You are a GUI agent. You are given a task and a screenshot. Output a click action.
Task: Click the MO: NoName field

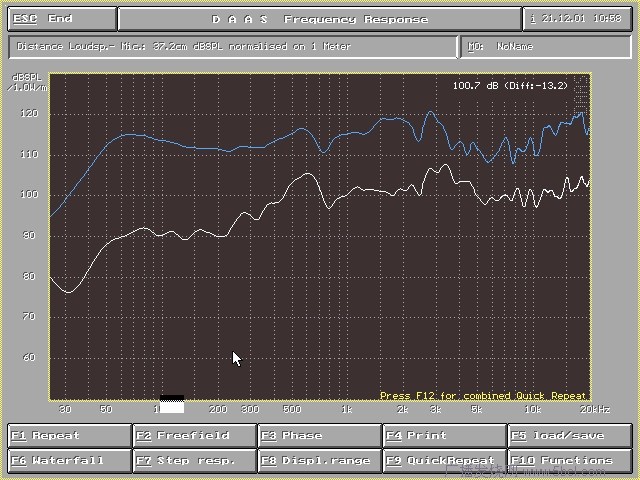point(546,46)
